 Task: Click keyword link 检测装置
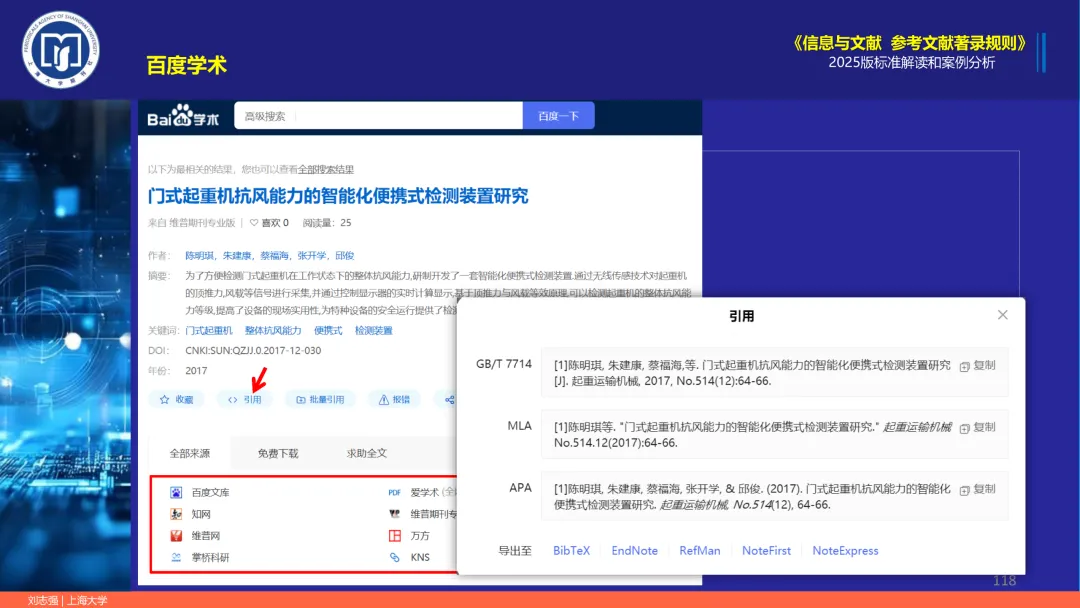coord(373,331)
